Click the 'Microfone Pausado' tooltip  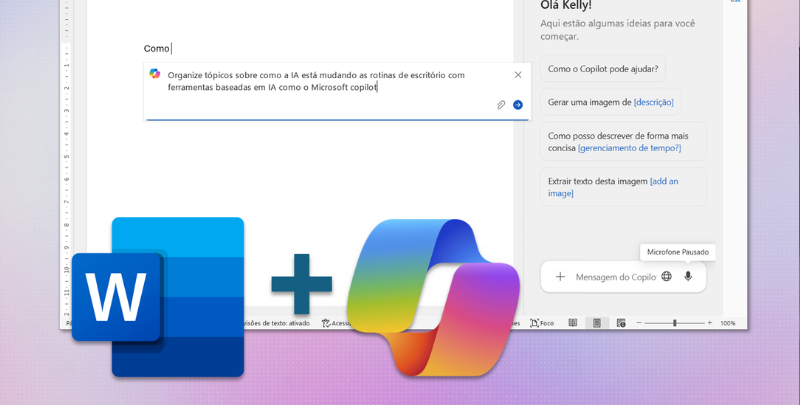click(678, 252)
